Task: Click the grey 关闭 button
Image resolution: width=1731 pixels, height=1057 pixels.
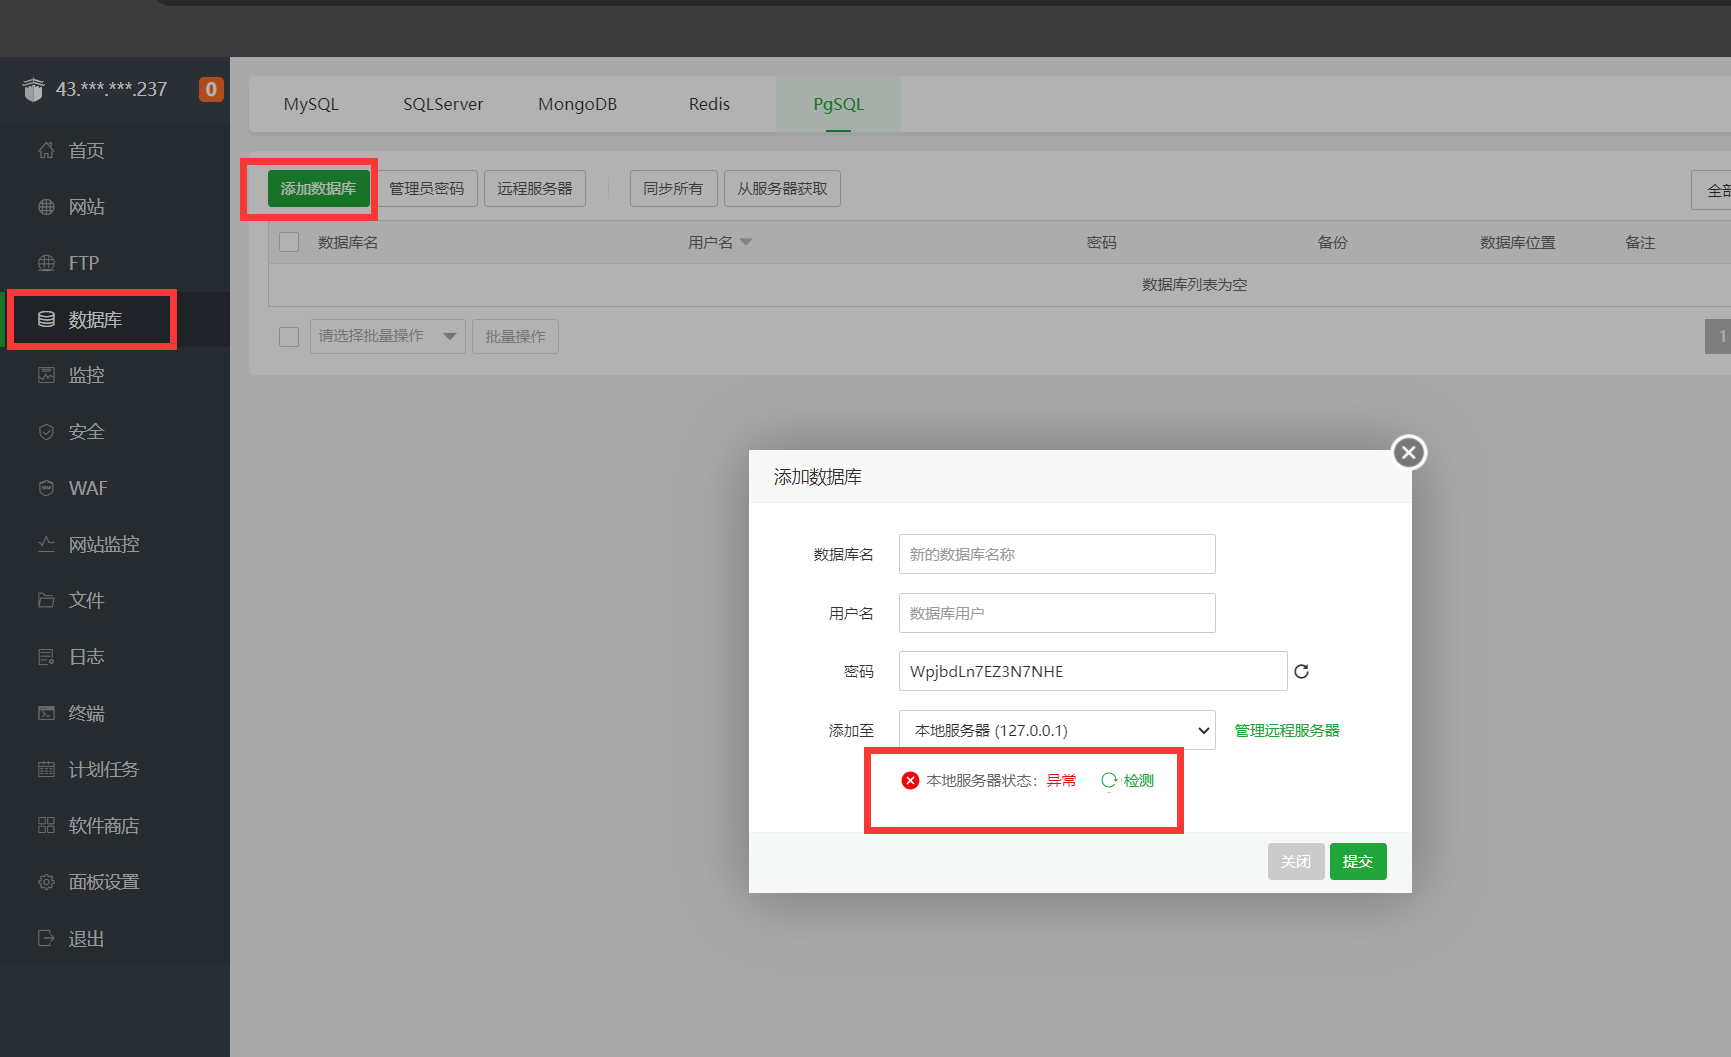Action: 1296,861
